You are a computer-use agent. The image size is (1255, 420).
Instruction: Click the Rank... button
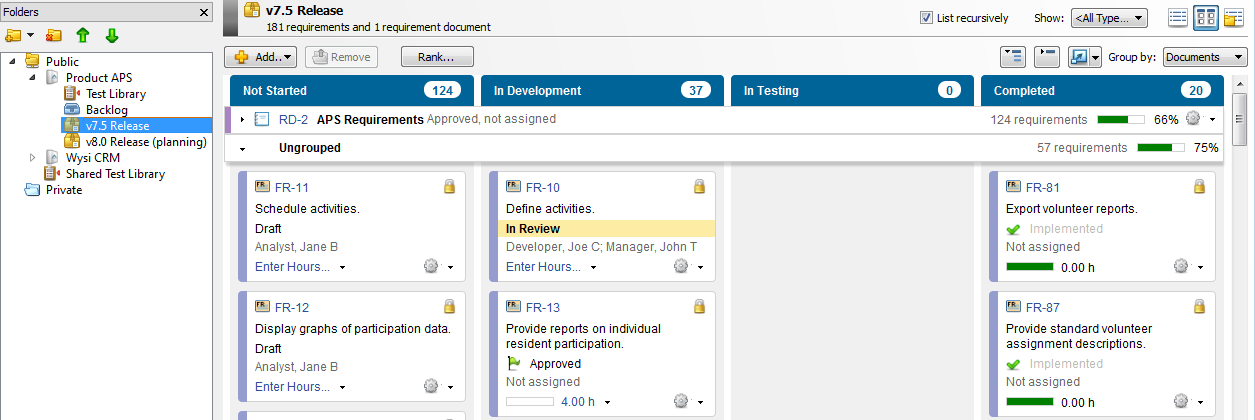(437, 57)
